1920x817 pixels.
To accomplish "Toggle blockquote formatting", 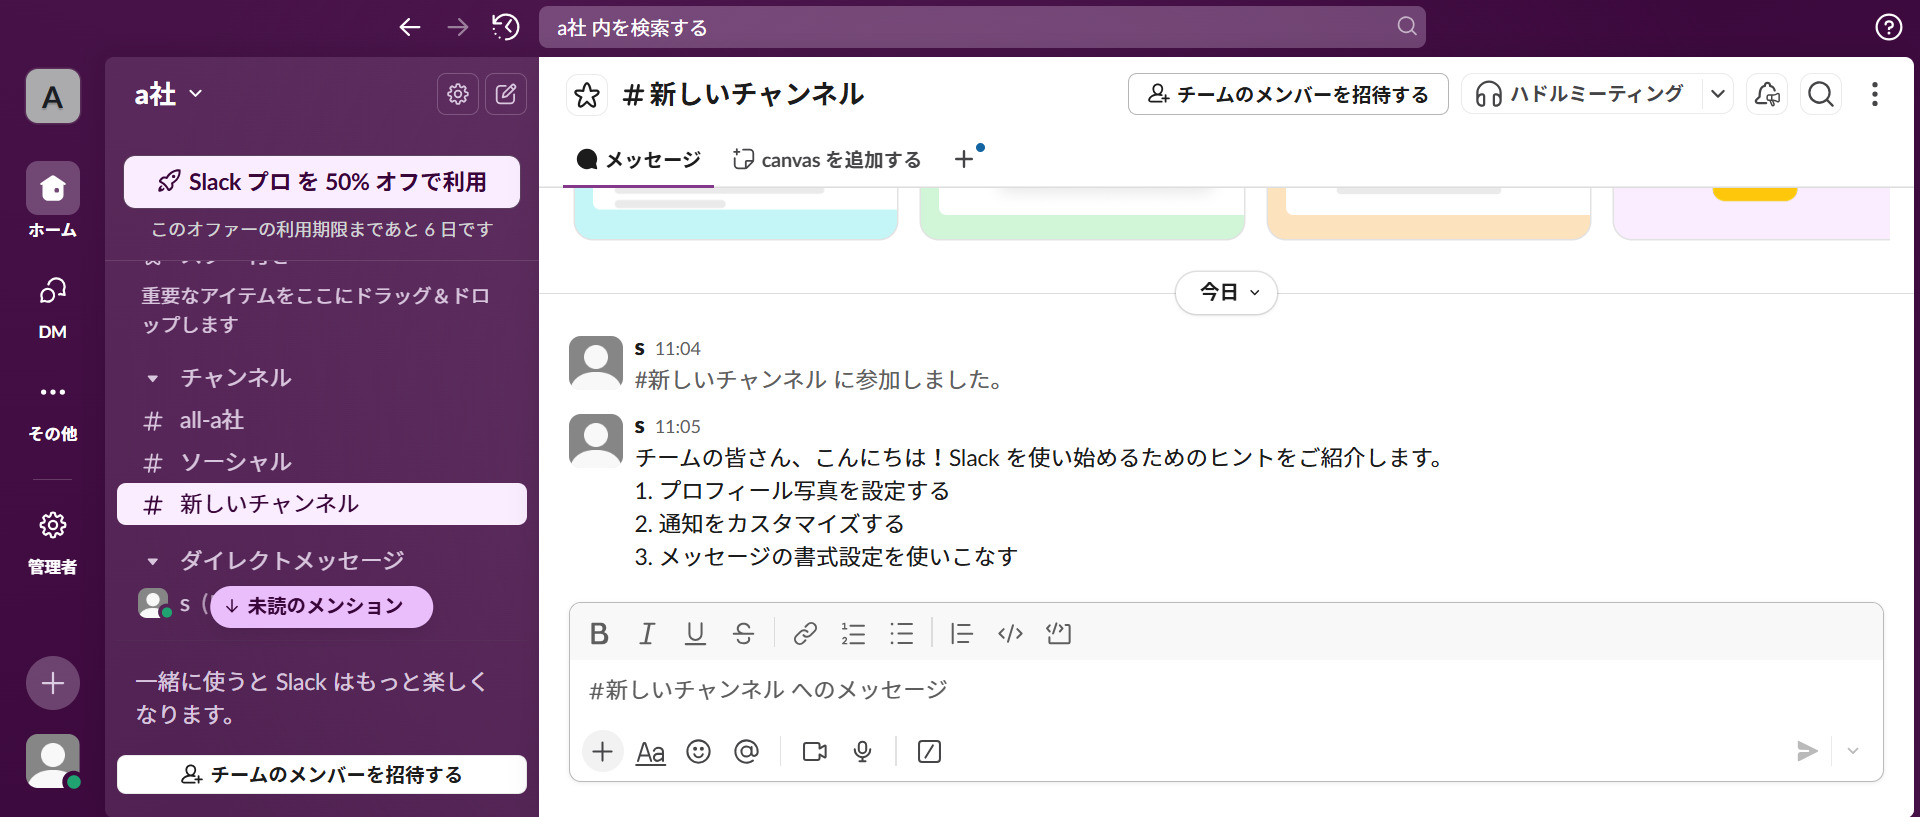I will tap(962, 633).
